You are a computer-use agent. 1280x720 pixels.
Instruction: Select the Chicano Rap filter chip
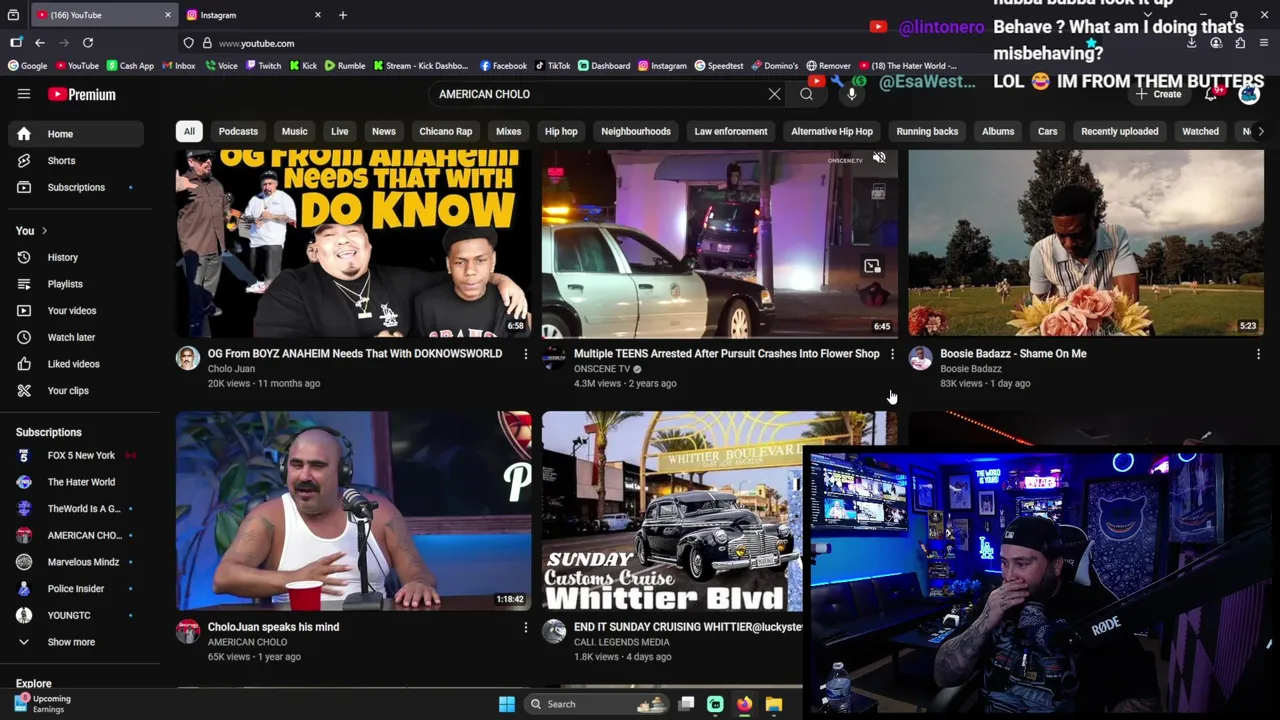click(445, 131)
